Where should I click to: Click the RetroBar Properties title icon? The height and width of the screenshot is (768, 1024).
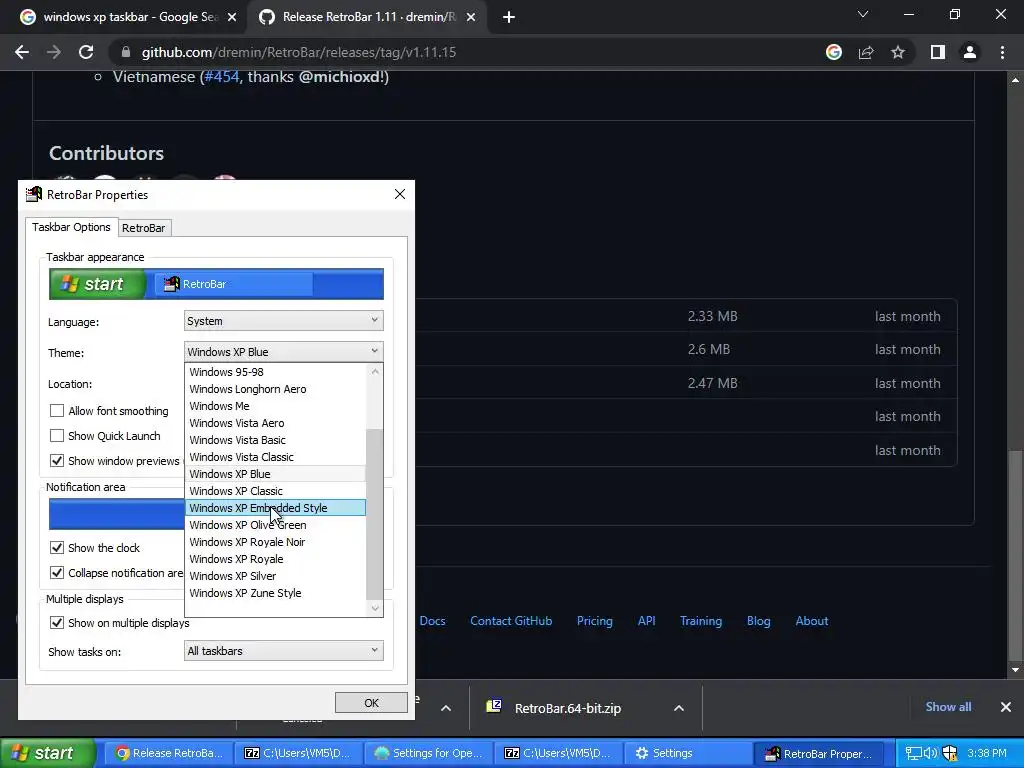coord(33,194)
